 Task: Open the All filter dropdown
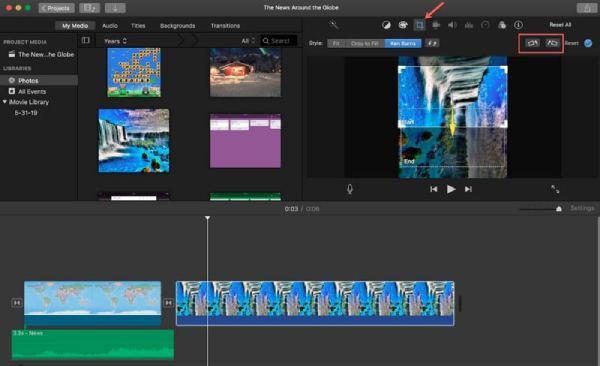pos(248,41)
